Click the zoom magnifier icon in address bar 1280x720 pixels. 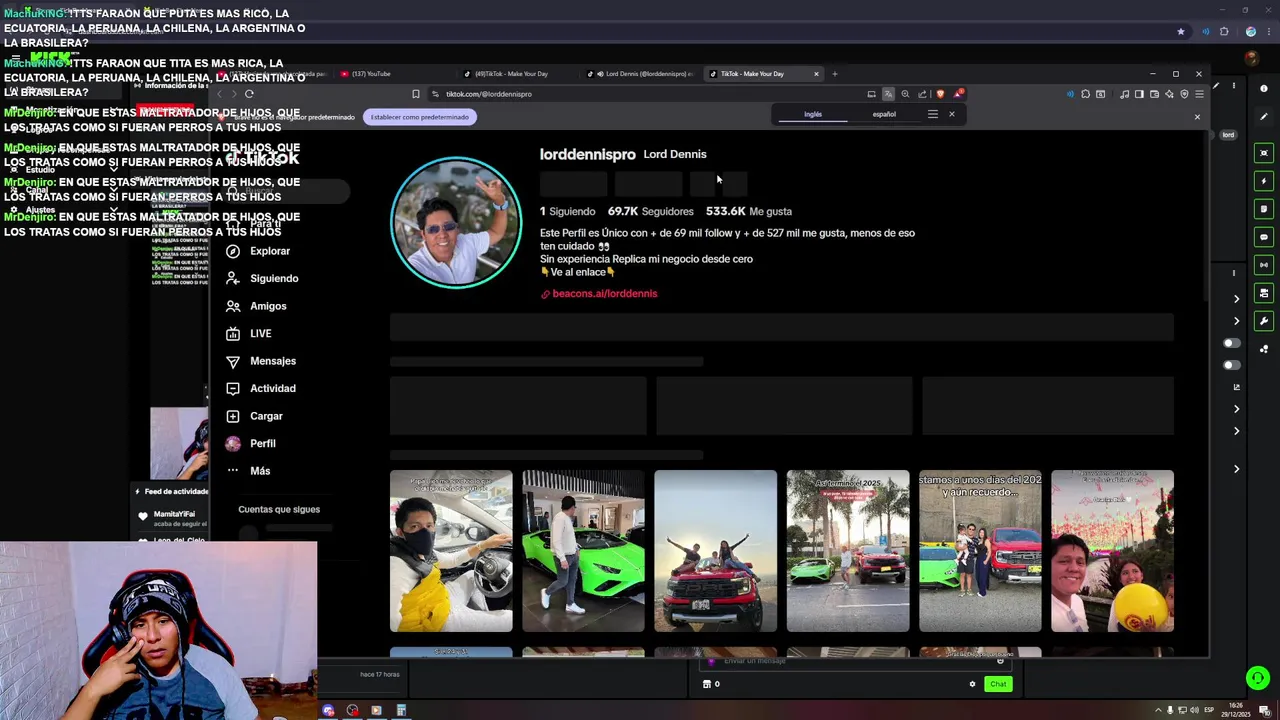coord(905,94)
